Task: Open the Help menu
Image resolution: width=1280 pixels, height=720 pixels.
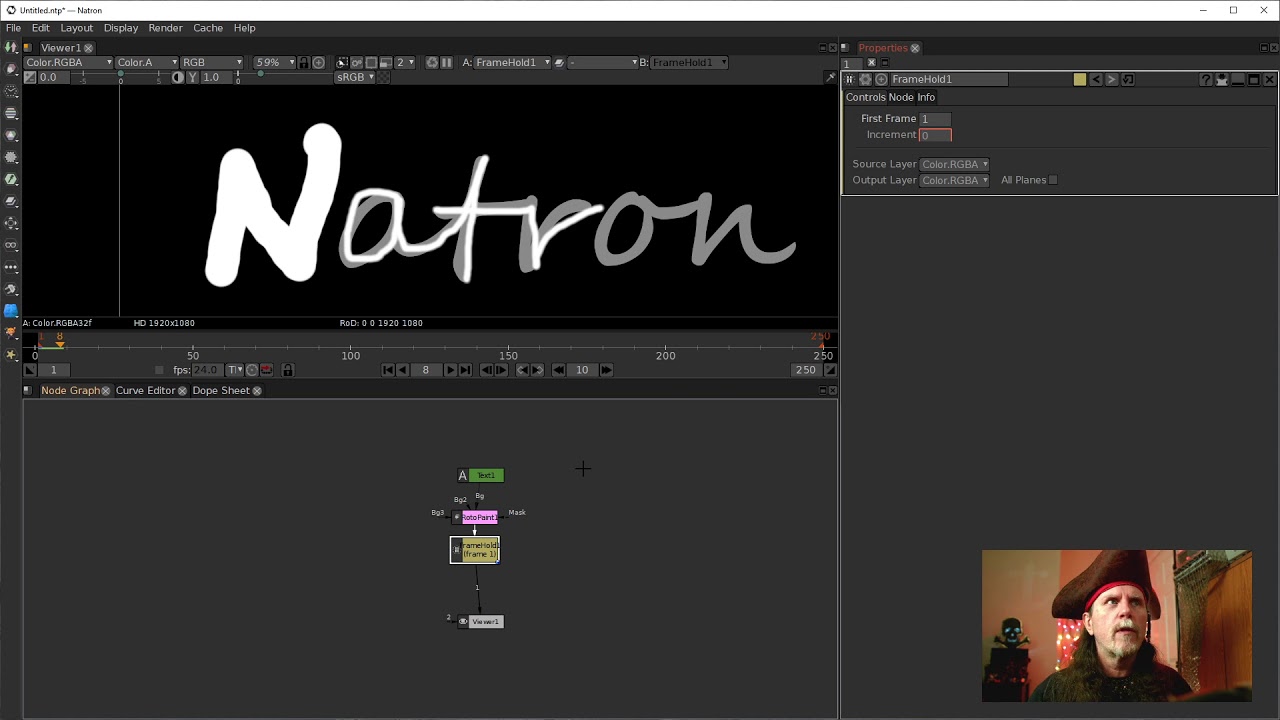Action: point(244,28)
